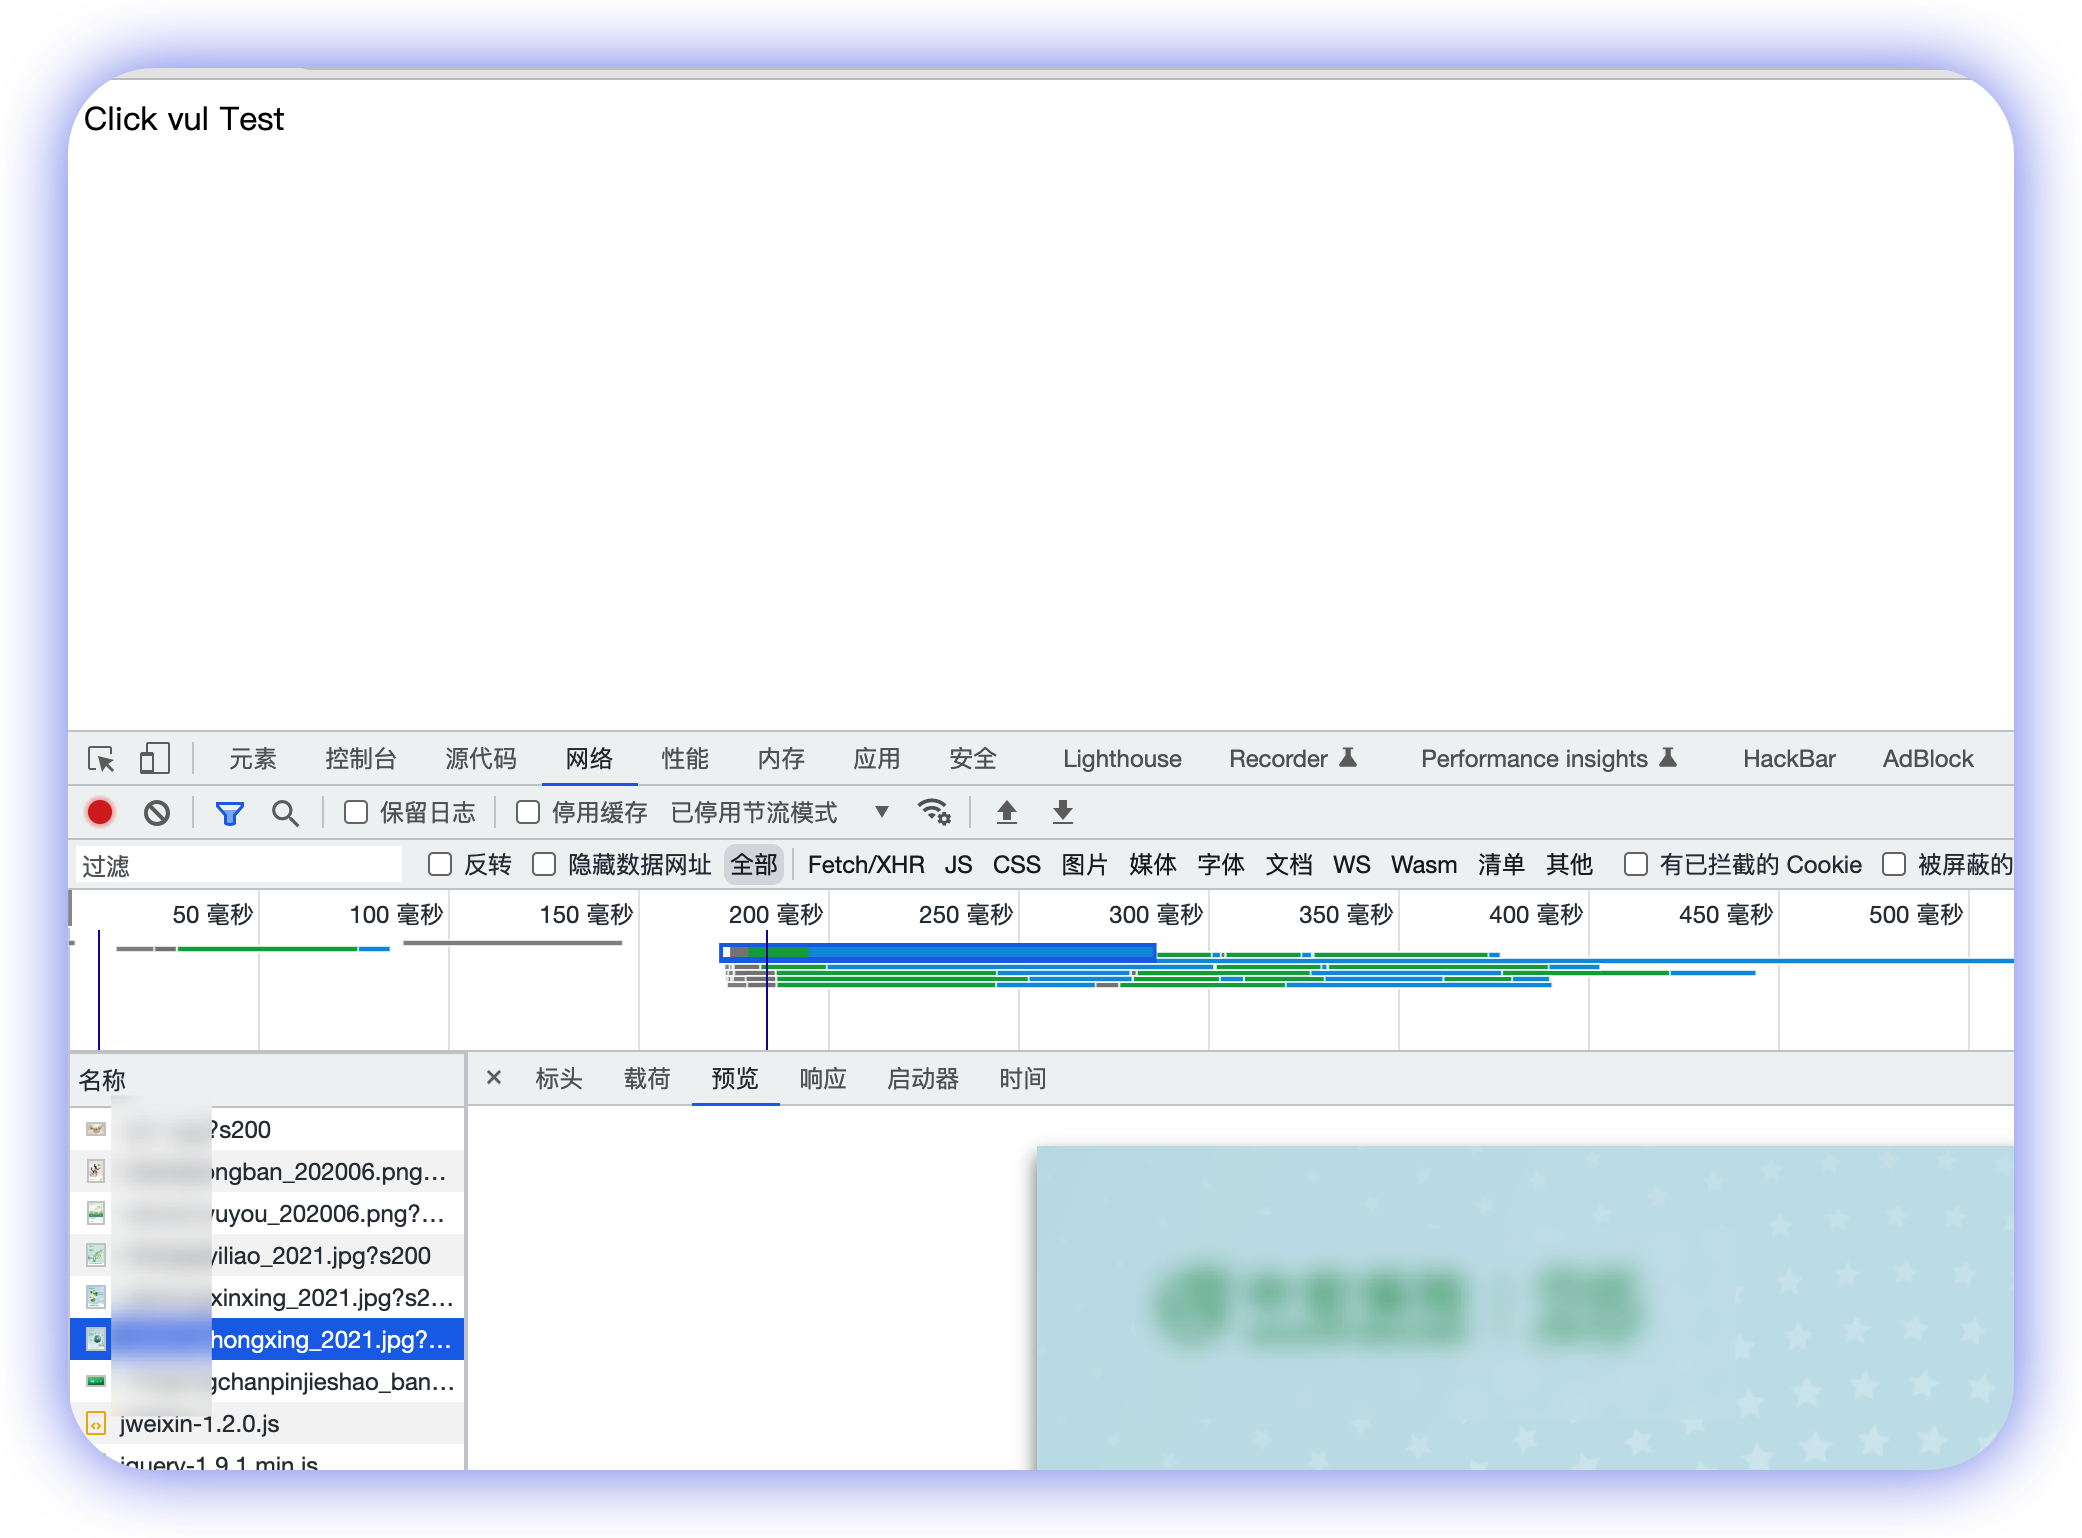Click the import HAR upload arrow icon
The width and height of the screenshot is (2082, 1538).
point(1007,812)
